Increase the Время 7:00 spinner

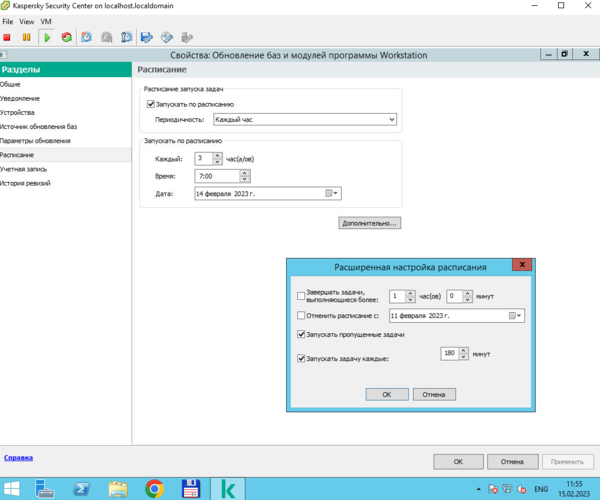(245, 173)
